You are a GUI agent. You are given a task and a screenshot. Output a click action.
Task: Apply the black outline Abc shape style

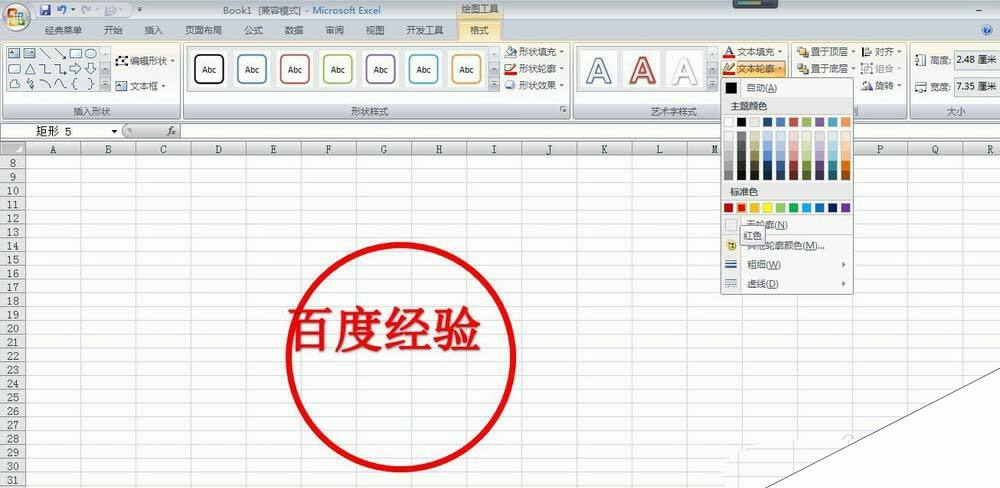click(x=209, y=69)
